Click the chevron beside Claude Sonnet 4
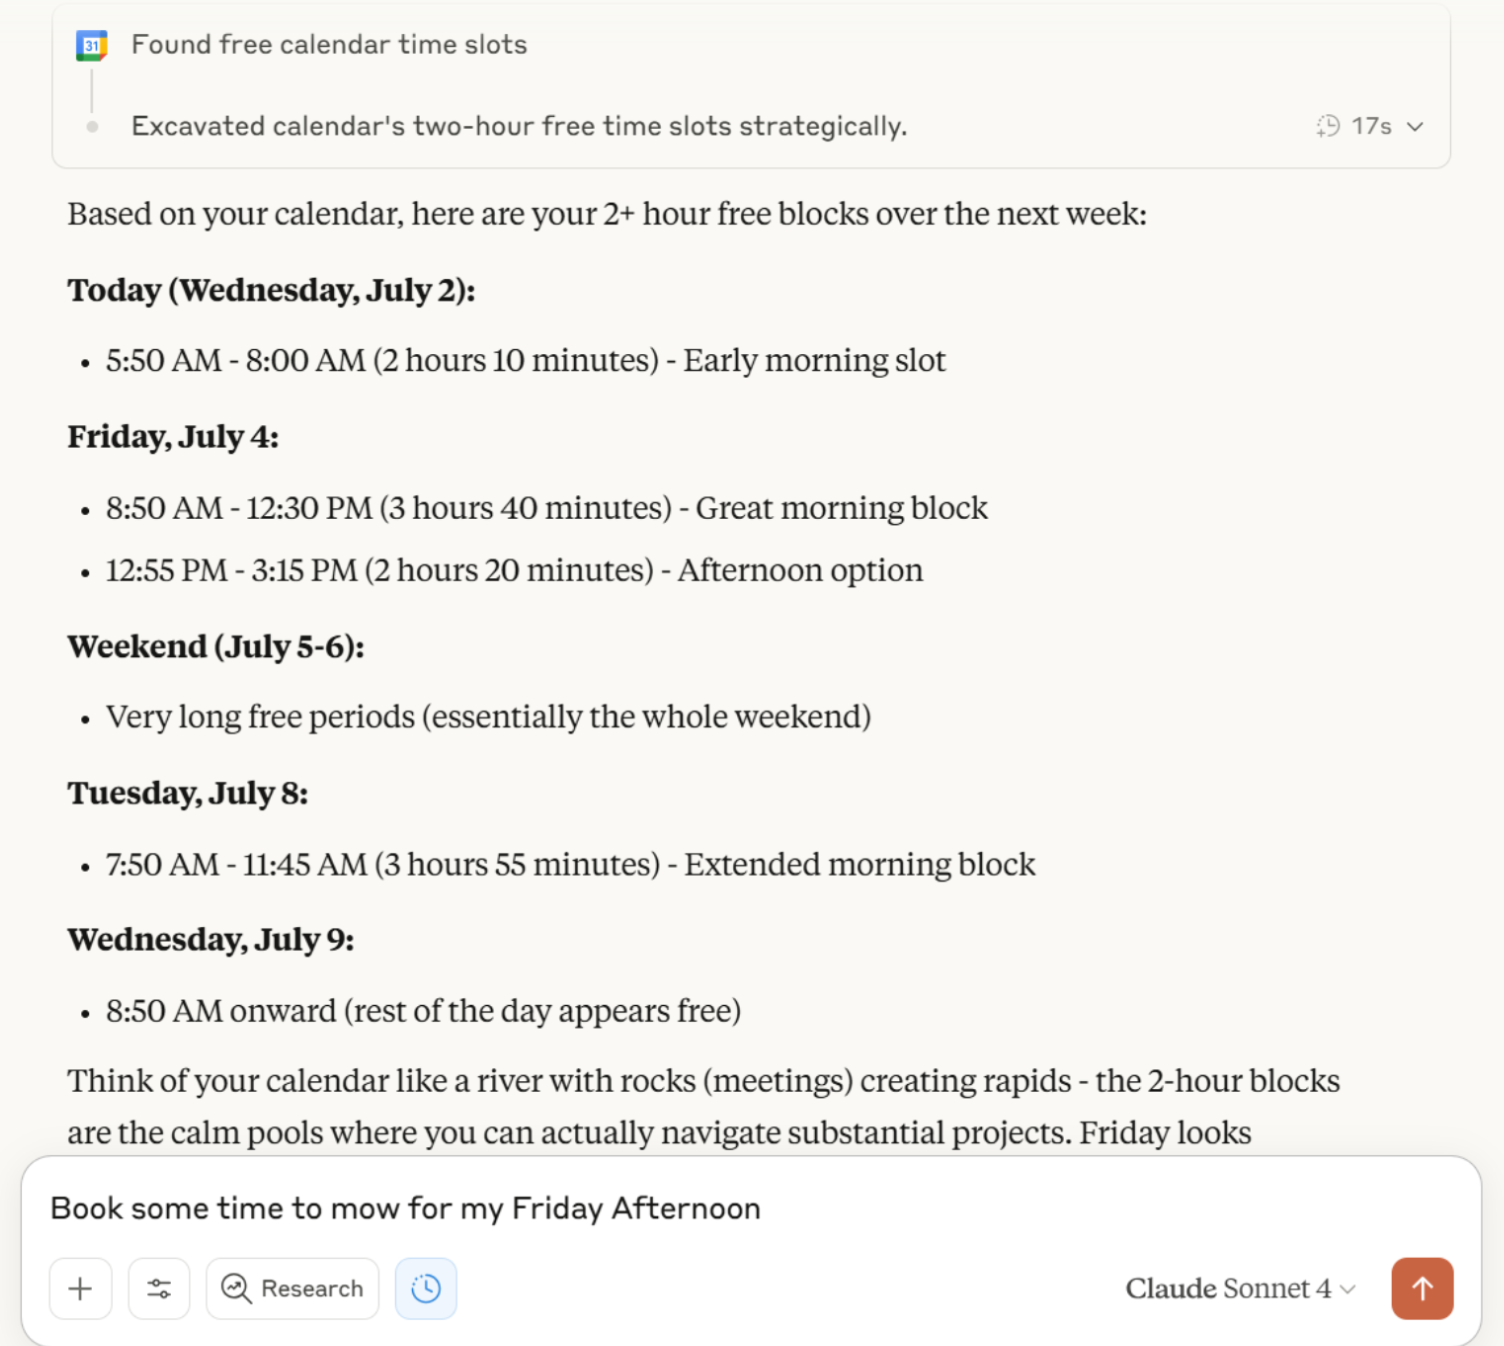The image size is (1504, 1346). (1348, 1290)
